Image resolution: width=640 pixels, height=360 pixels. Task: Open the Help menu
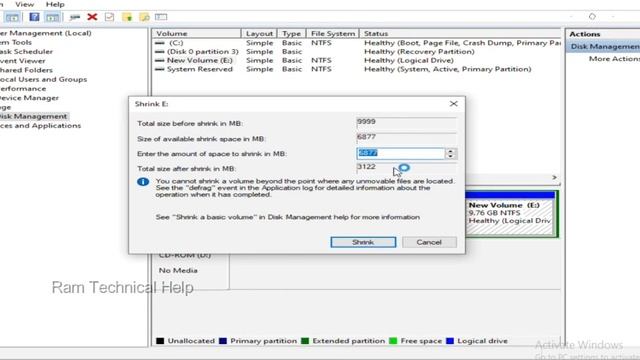[x=55, y=4]
